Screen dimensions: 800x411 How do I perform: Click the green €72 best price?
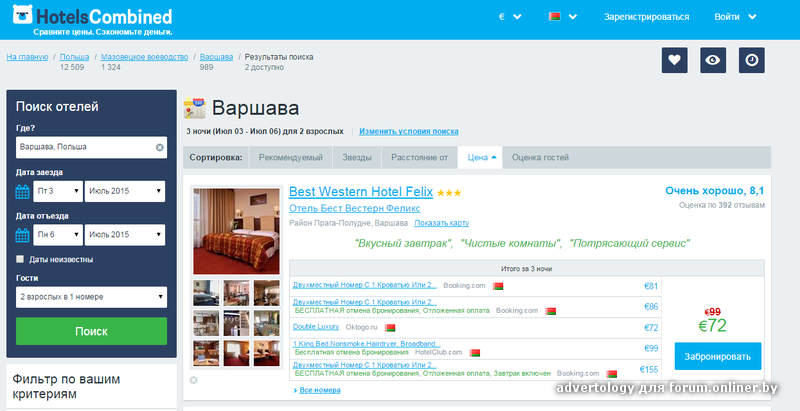click(x=712, y=325)
